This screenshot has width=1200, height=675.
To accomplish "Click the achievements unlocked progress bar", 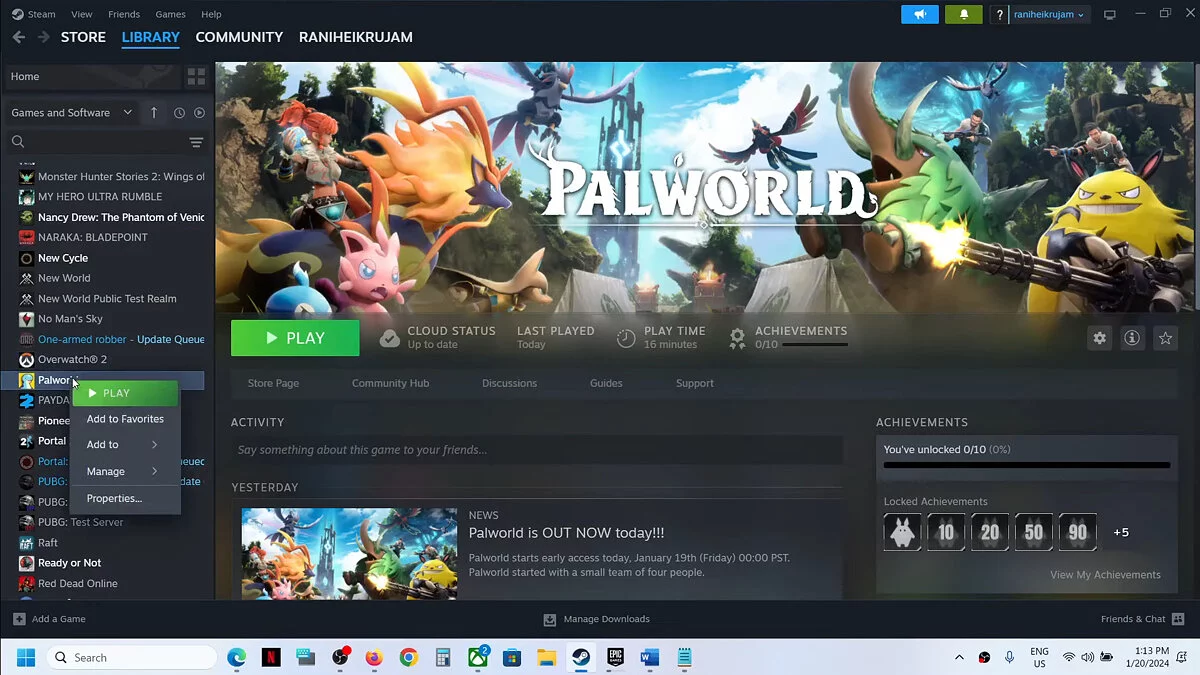I will [1027, 465].
